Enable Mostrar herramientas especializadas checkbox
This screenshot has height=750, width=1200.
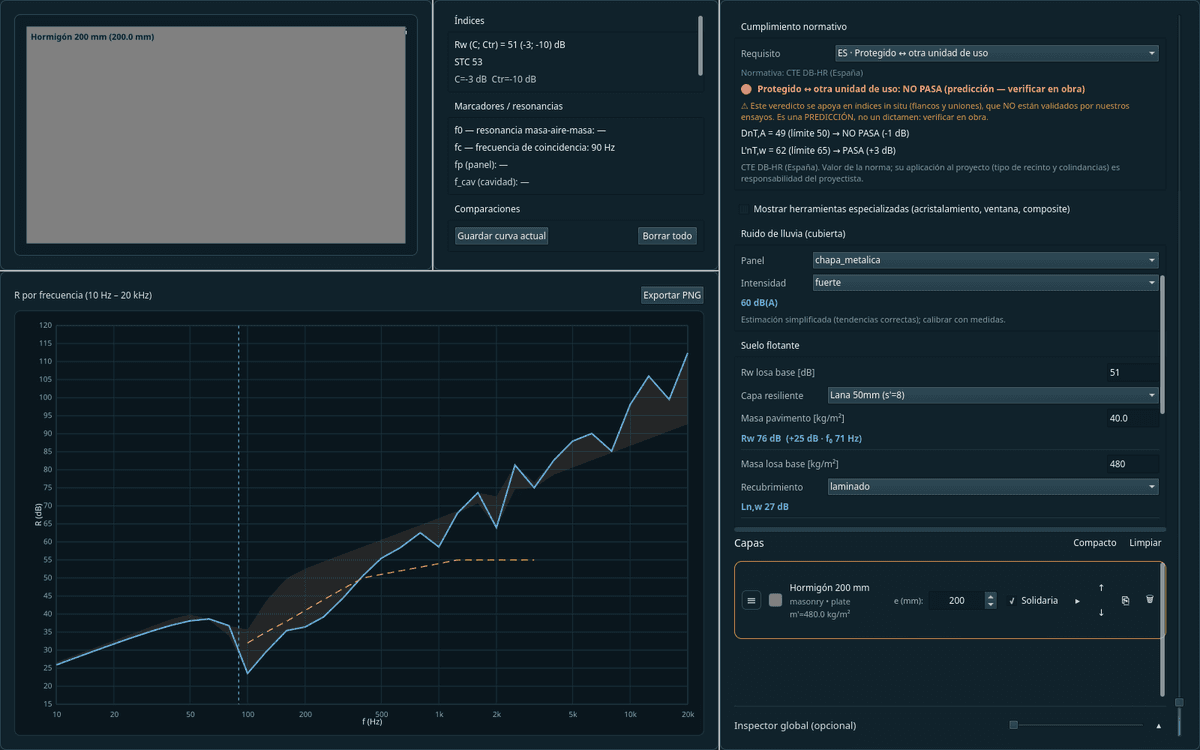tap(744, 209)
